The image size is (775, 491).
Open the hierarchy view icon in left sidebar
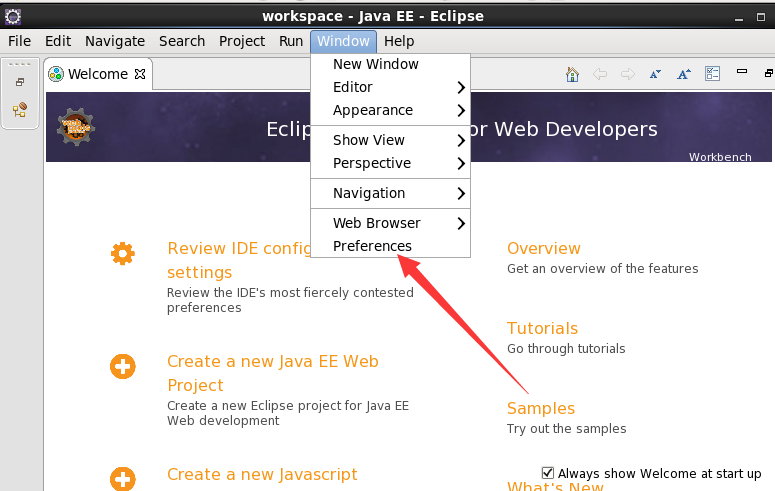(20, 109)
